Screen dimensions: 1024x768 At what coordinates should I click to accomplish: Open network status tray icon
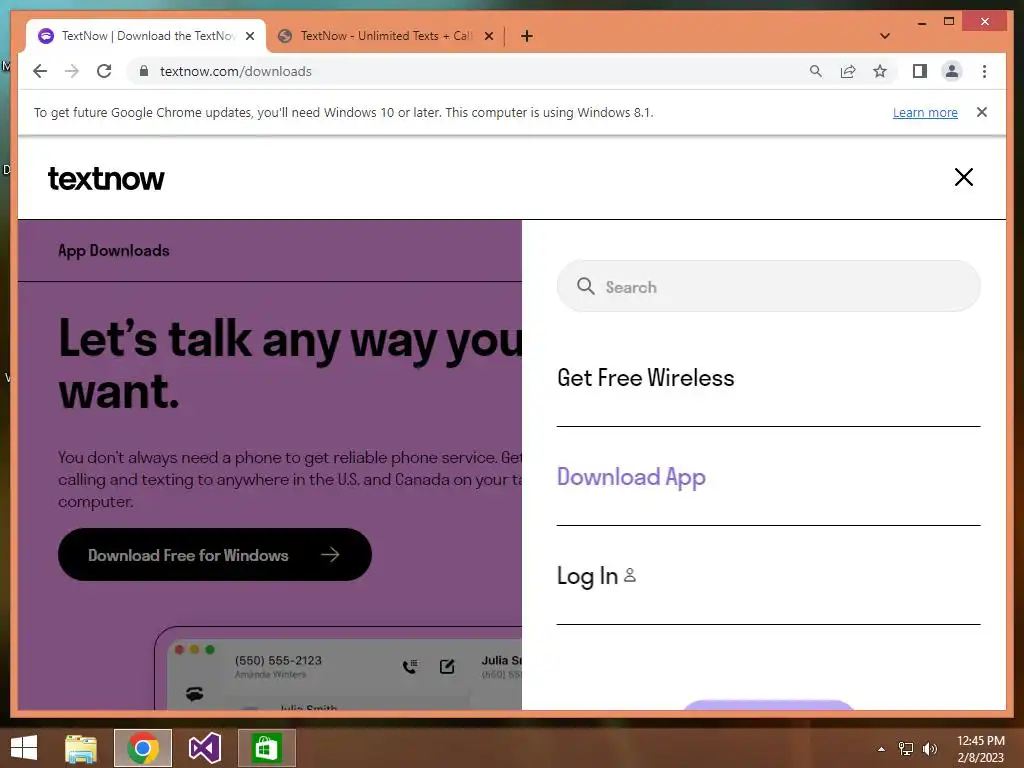(x=906, y=749)
